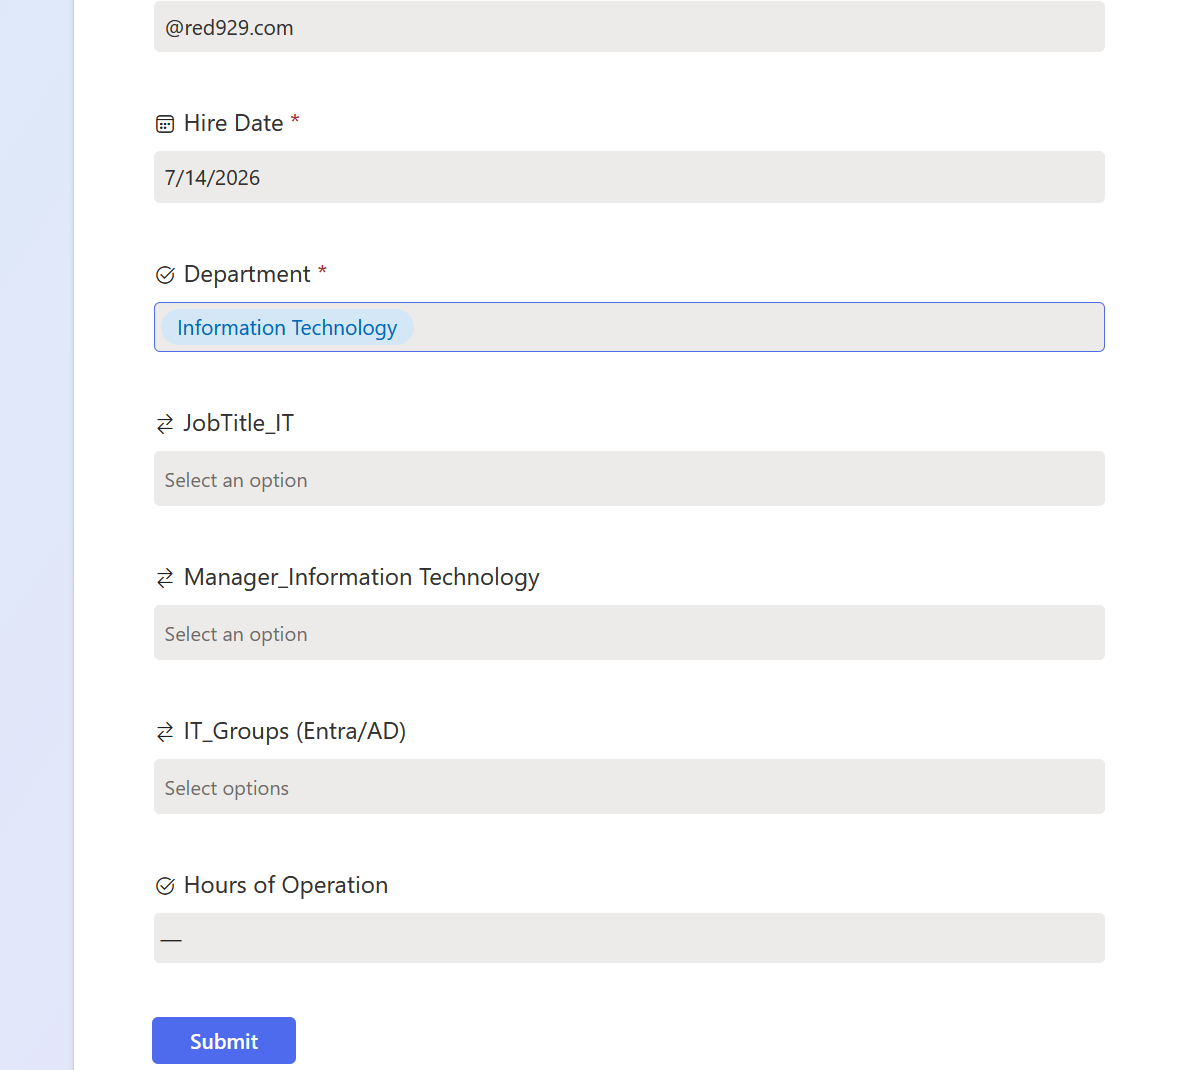Viewport: 1178px width, 1070px height.
Task: Click the arrows icon beside Manager_Information Technology
Action: 165,579
